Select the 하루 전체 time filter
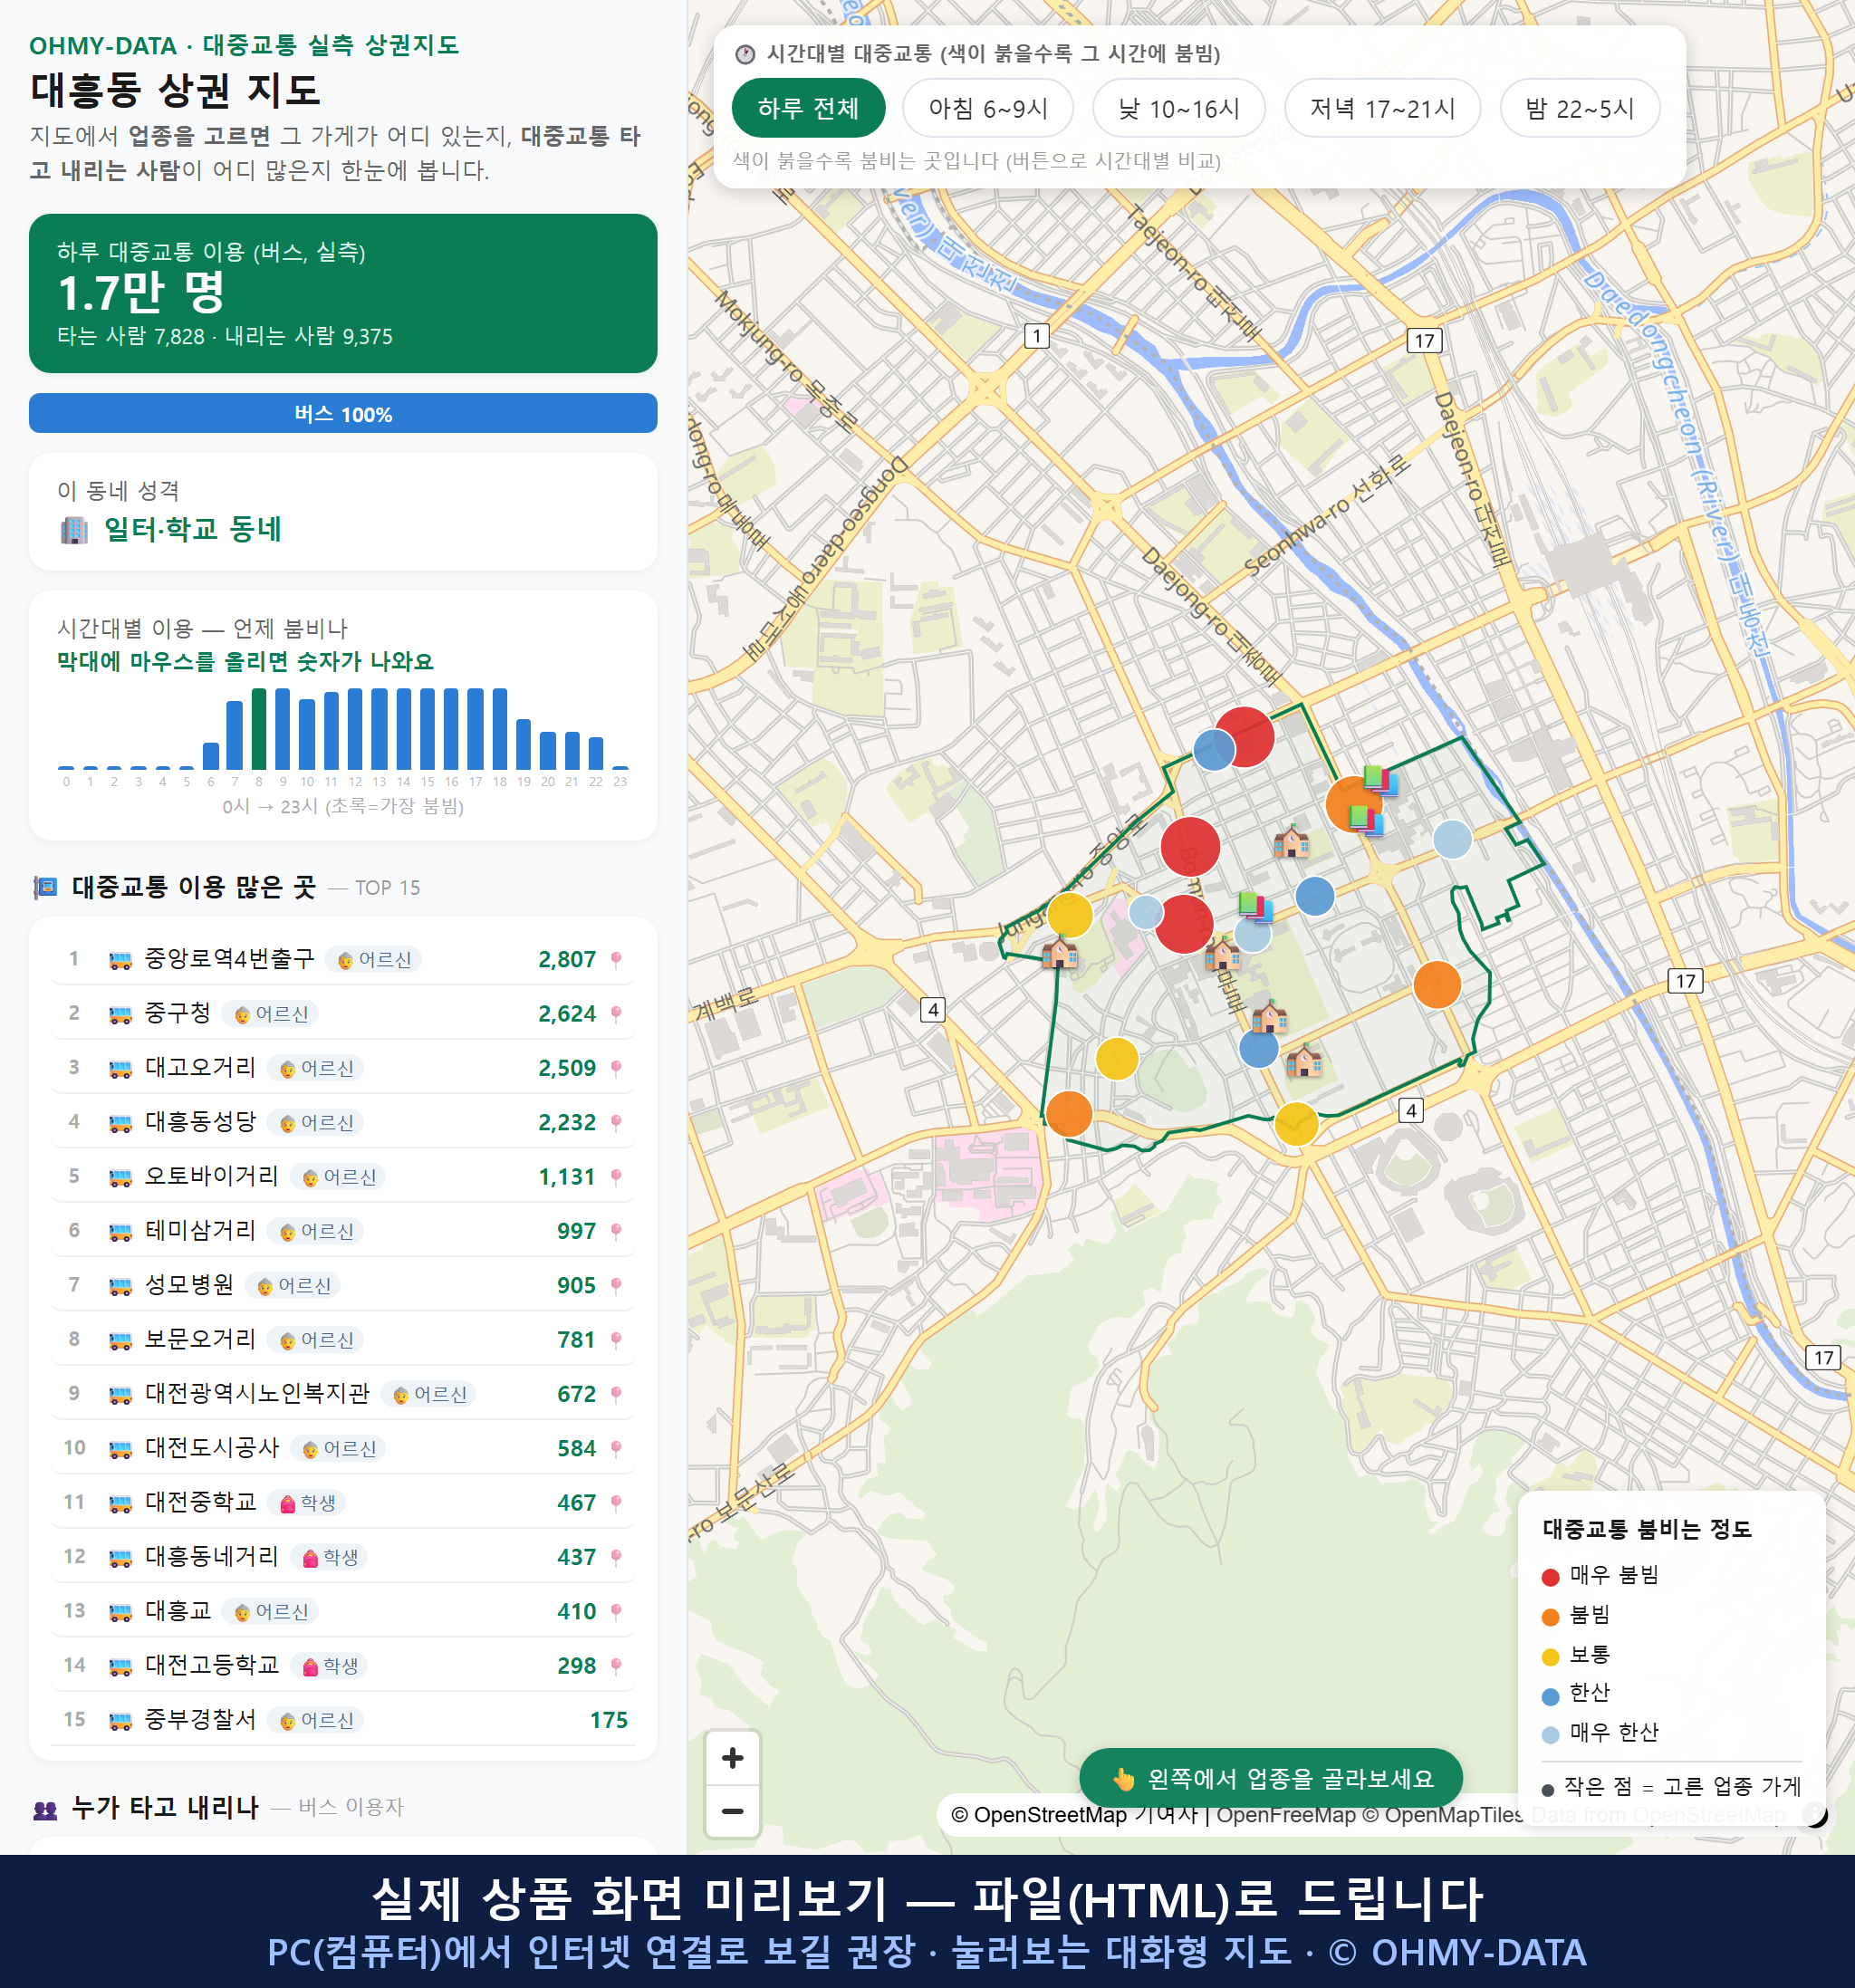1855x1988 pixels. click(x=808, y=108)
